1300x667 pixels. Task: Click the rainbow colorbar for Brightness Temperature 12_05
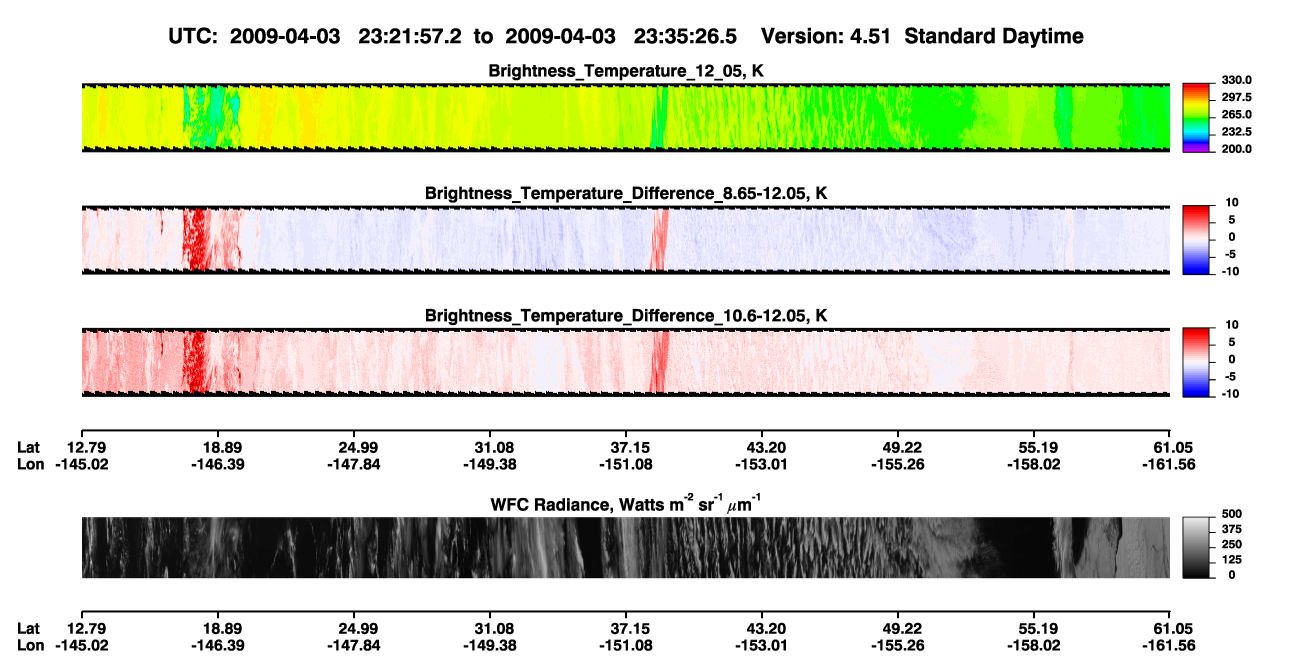[1196, 117]
